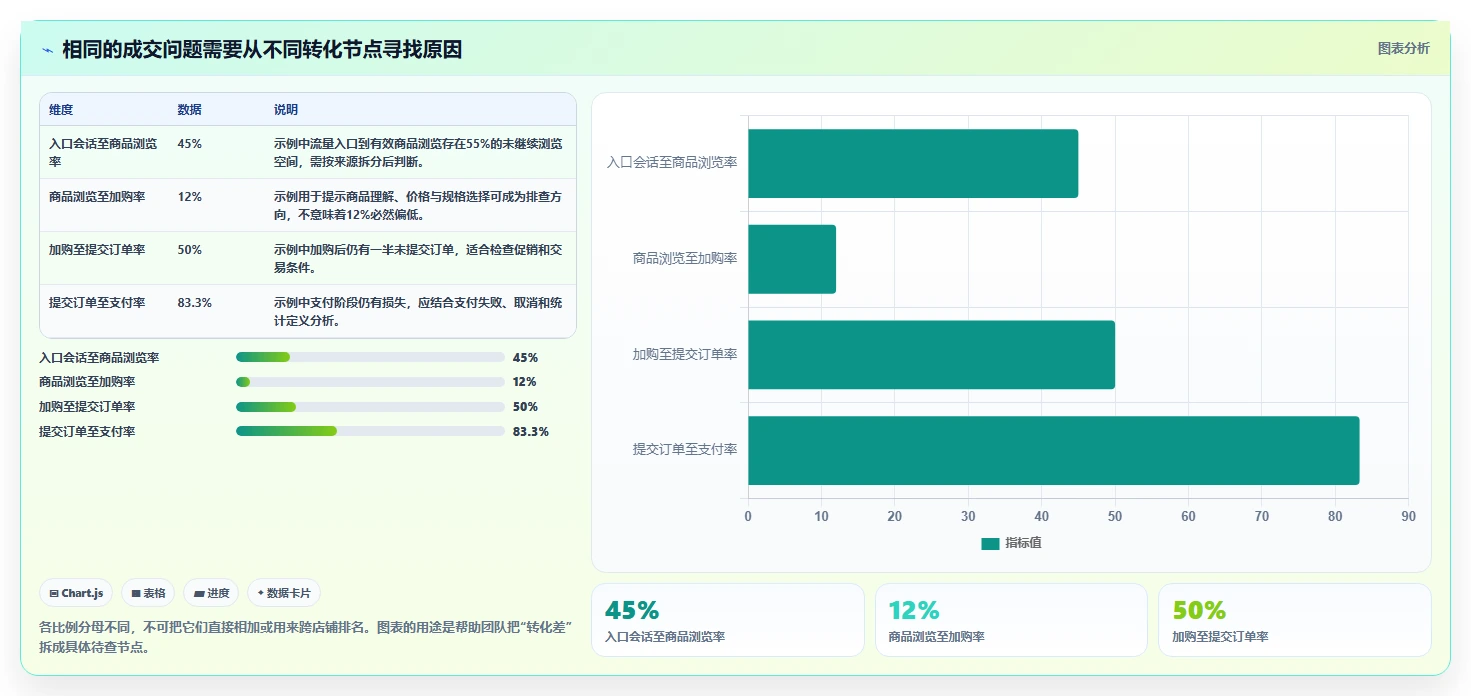This screenshot has height=696, width=1471.
Task: Click x-axis tick label 90
Action: (x=1408, y=517)
